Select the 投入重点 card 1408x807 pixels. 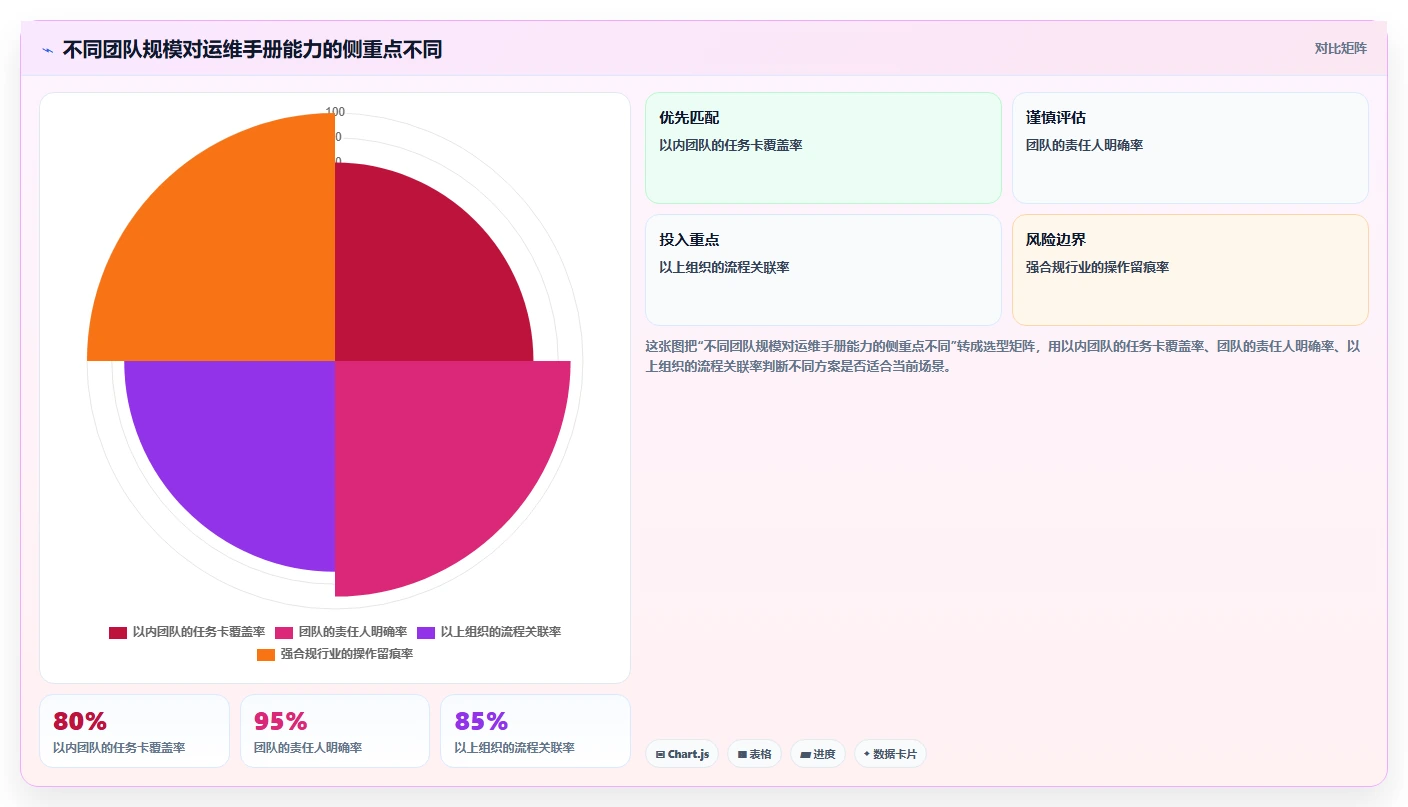coord(823,270)
